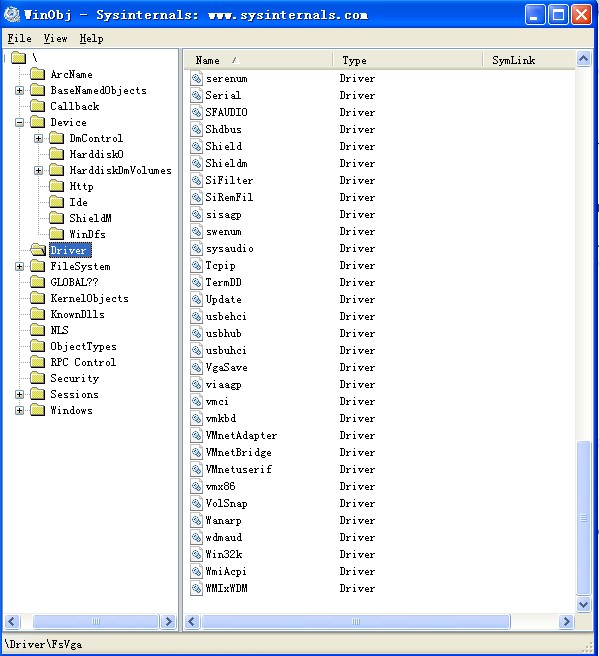Select the ObjectTypes folder icon

[x=38, y=346]
